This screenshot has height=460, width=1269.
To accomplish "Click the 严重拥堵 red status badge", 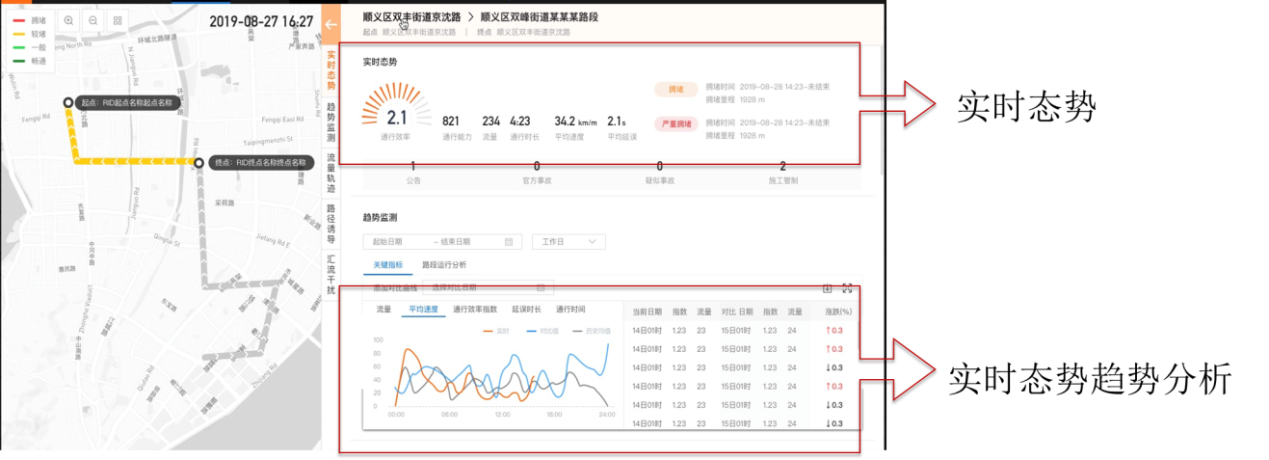I will [x=676, y=125].
